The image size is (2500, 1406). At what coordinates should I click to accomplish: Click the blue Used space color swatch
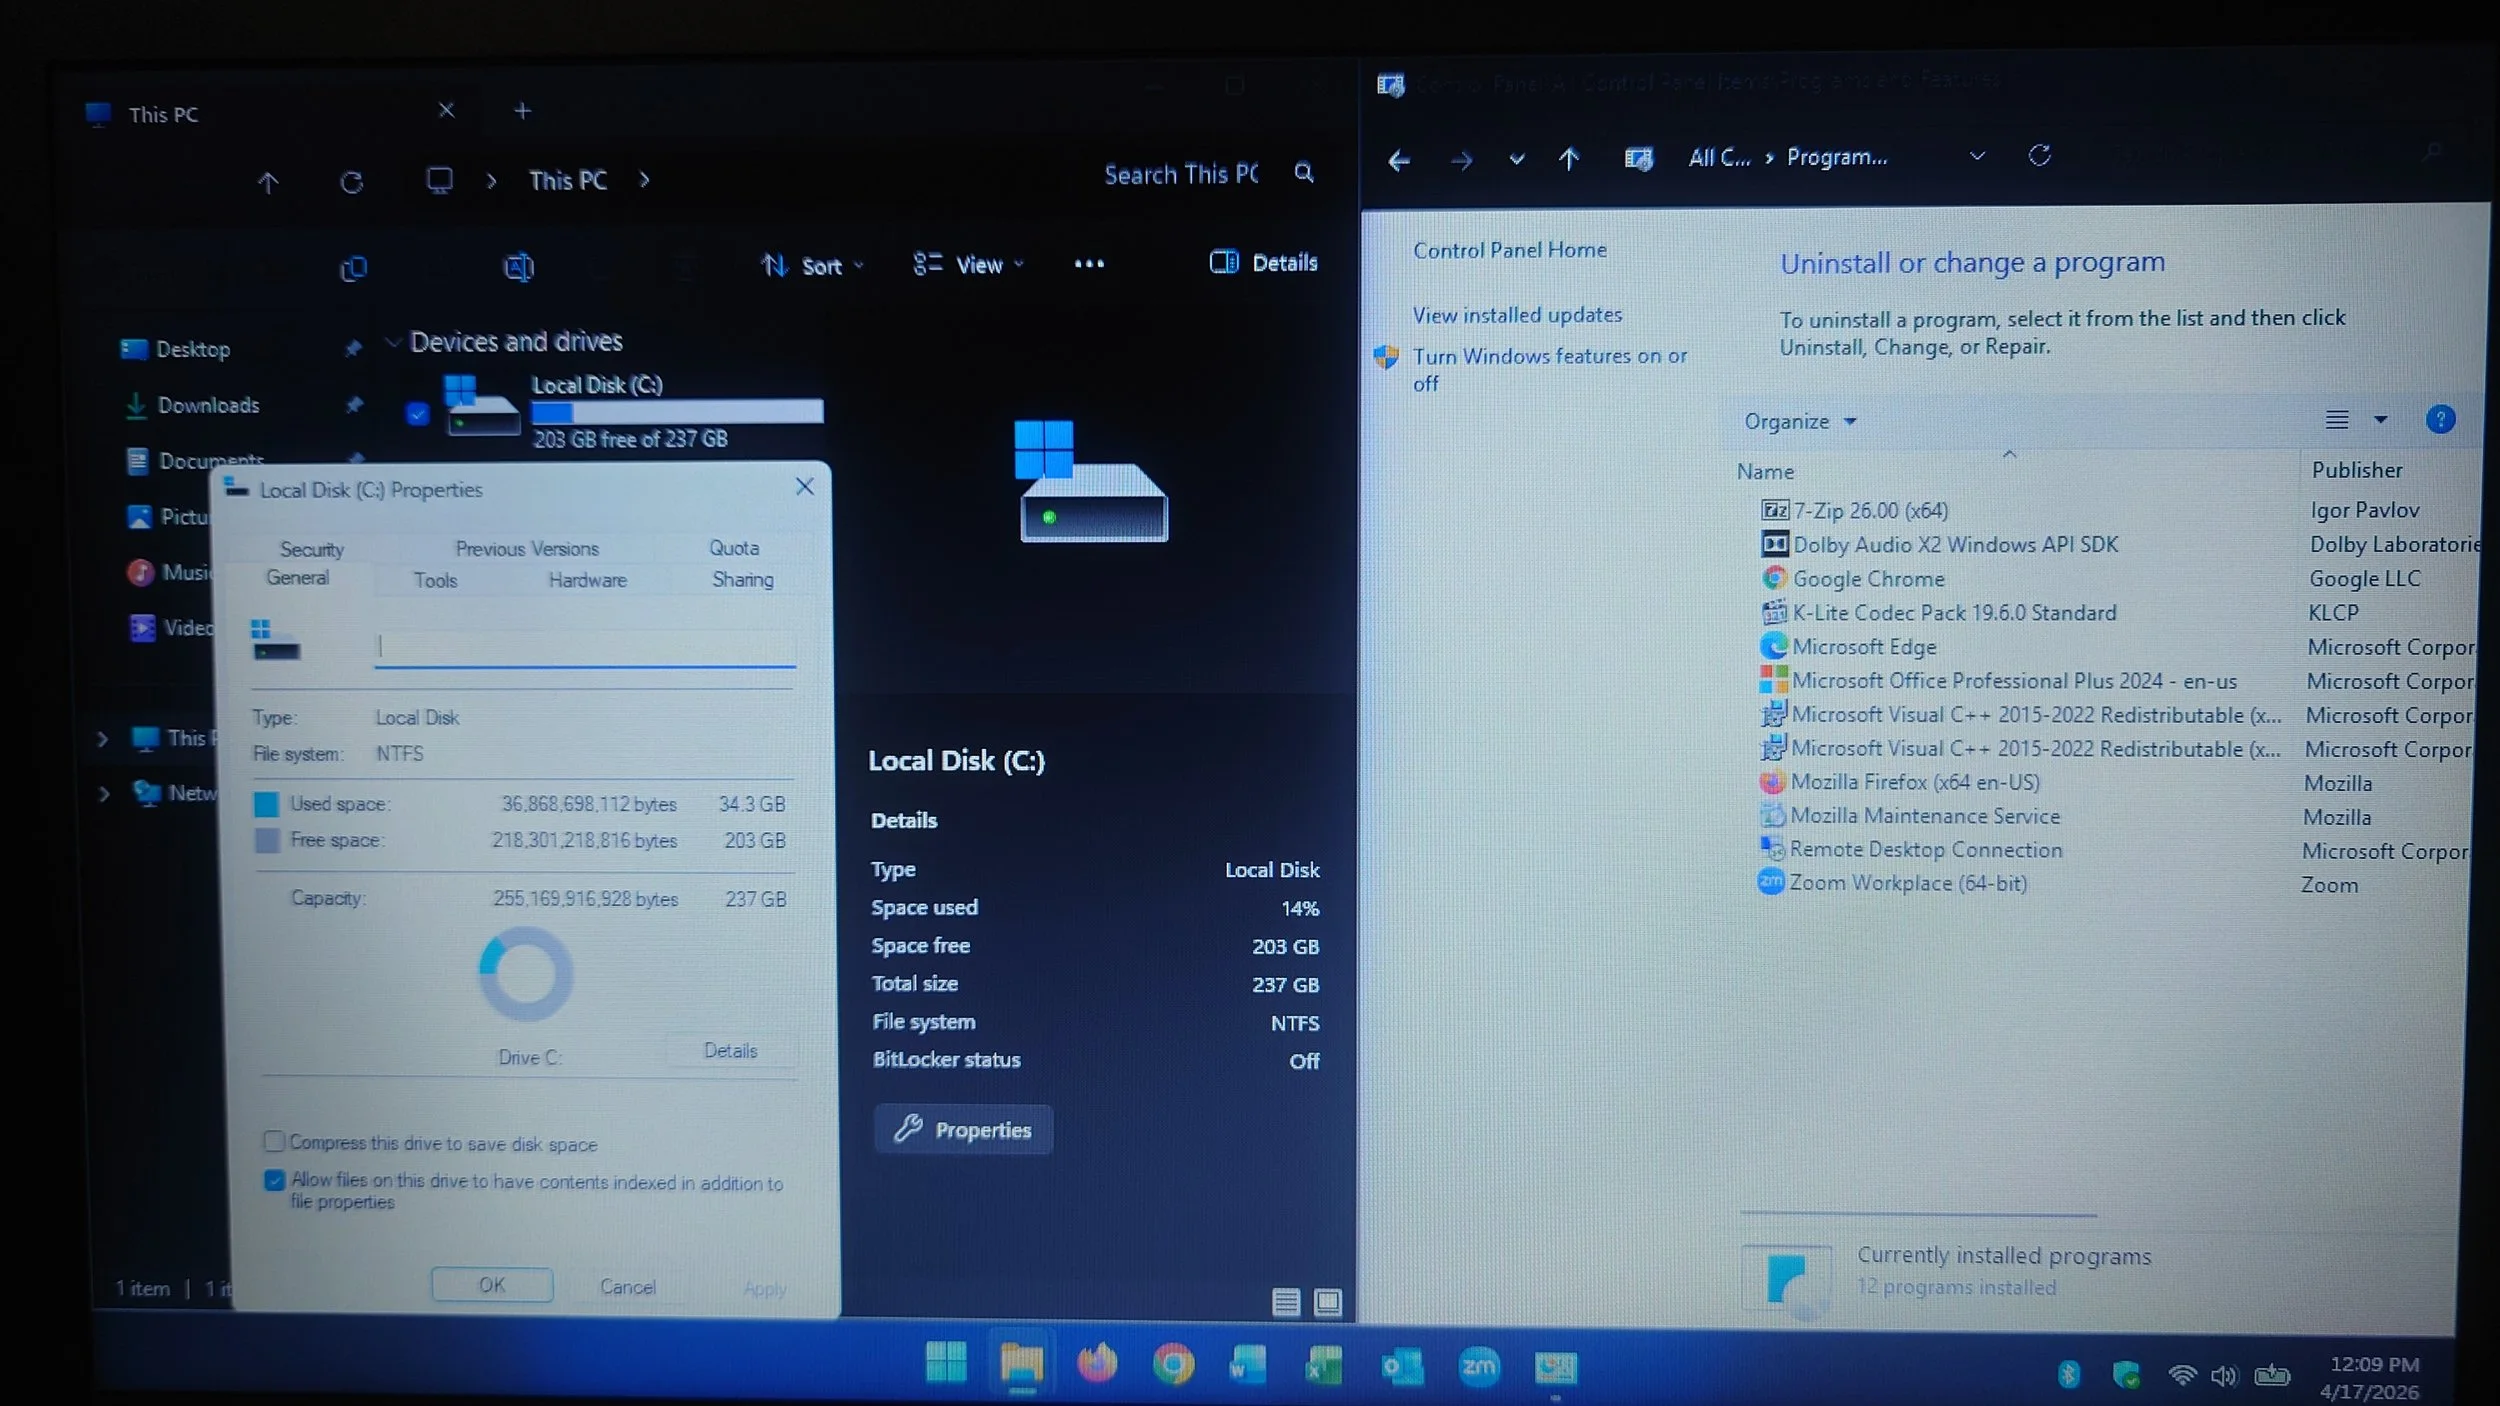[266, 805]
